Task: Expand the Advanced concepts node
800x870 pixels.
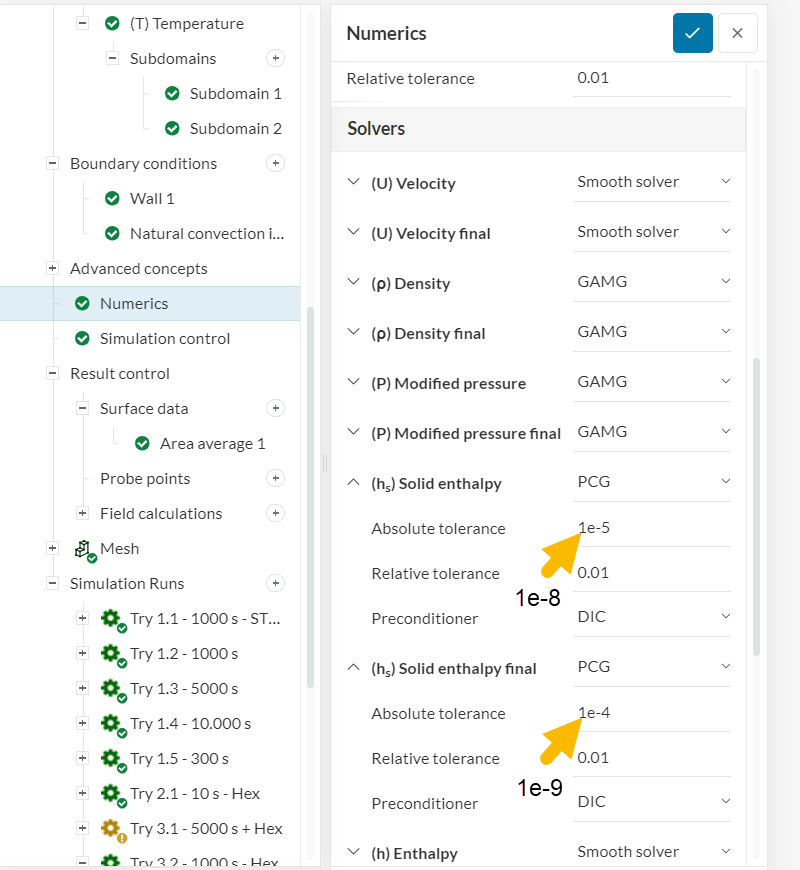Action: click(52, 268)
